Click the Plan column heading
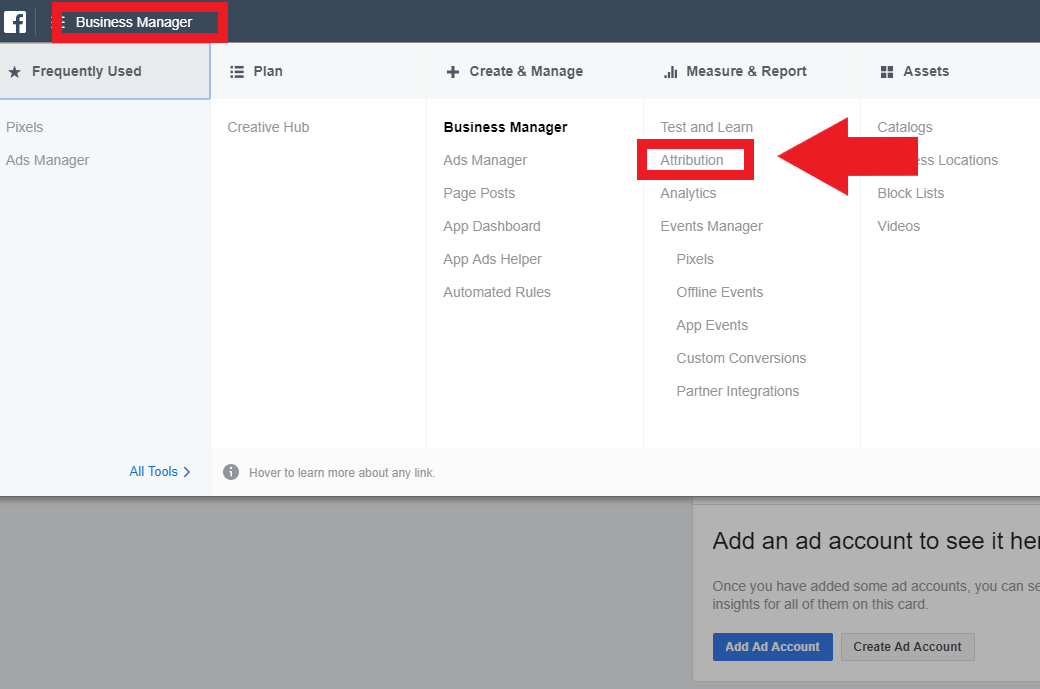Screen dimensions: 1040x689 point(268,72)
